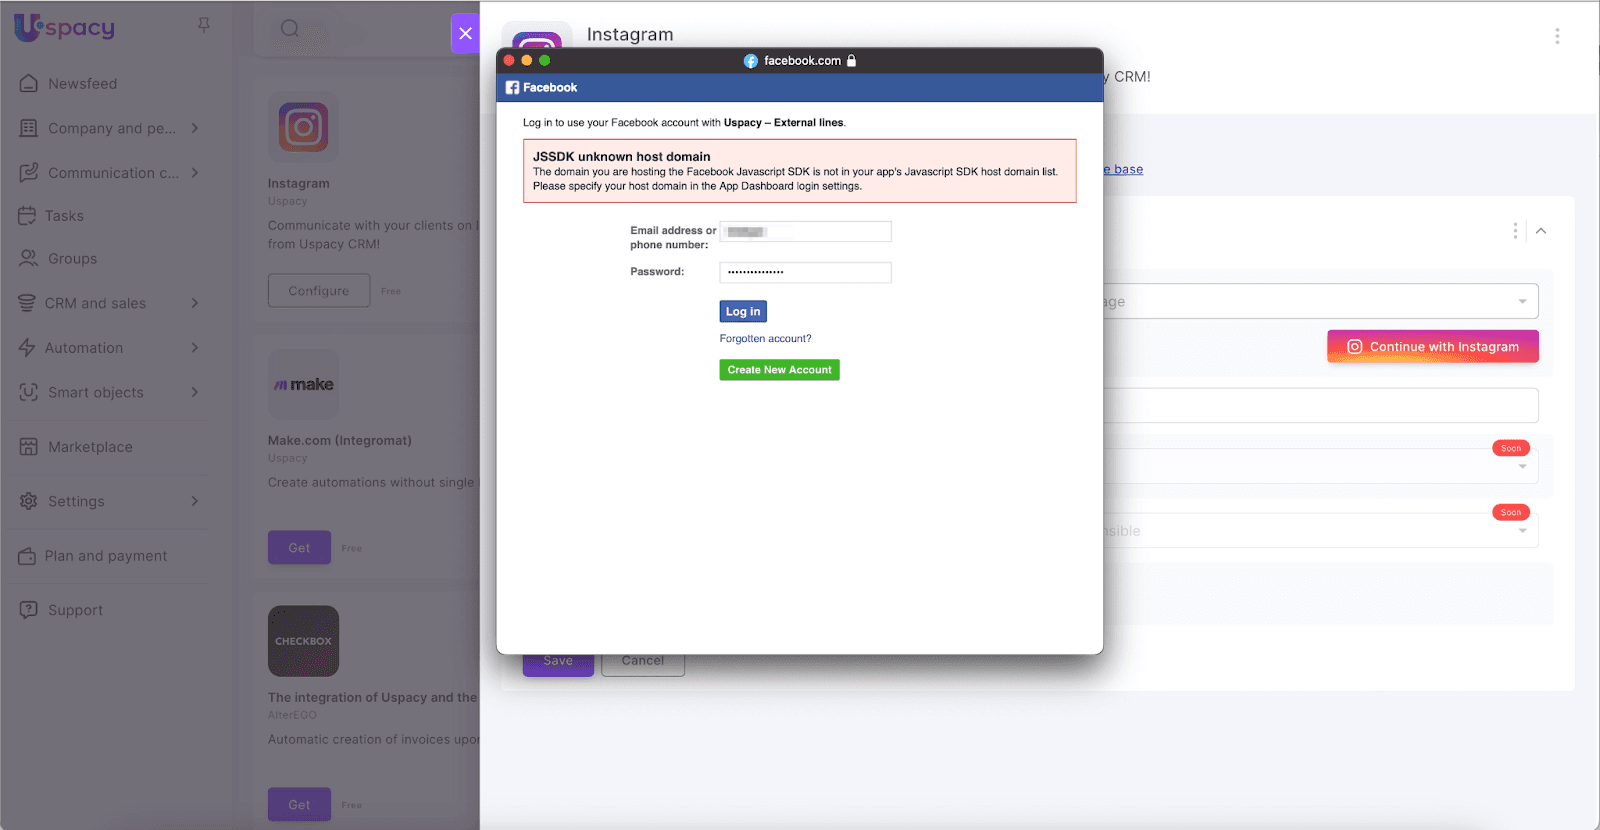Focus the Password input field
The image size is (1600, 830).
[x=805, y=272]
